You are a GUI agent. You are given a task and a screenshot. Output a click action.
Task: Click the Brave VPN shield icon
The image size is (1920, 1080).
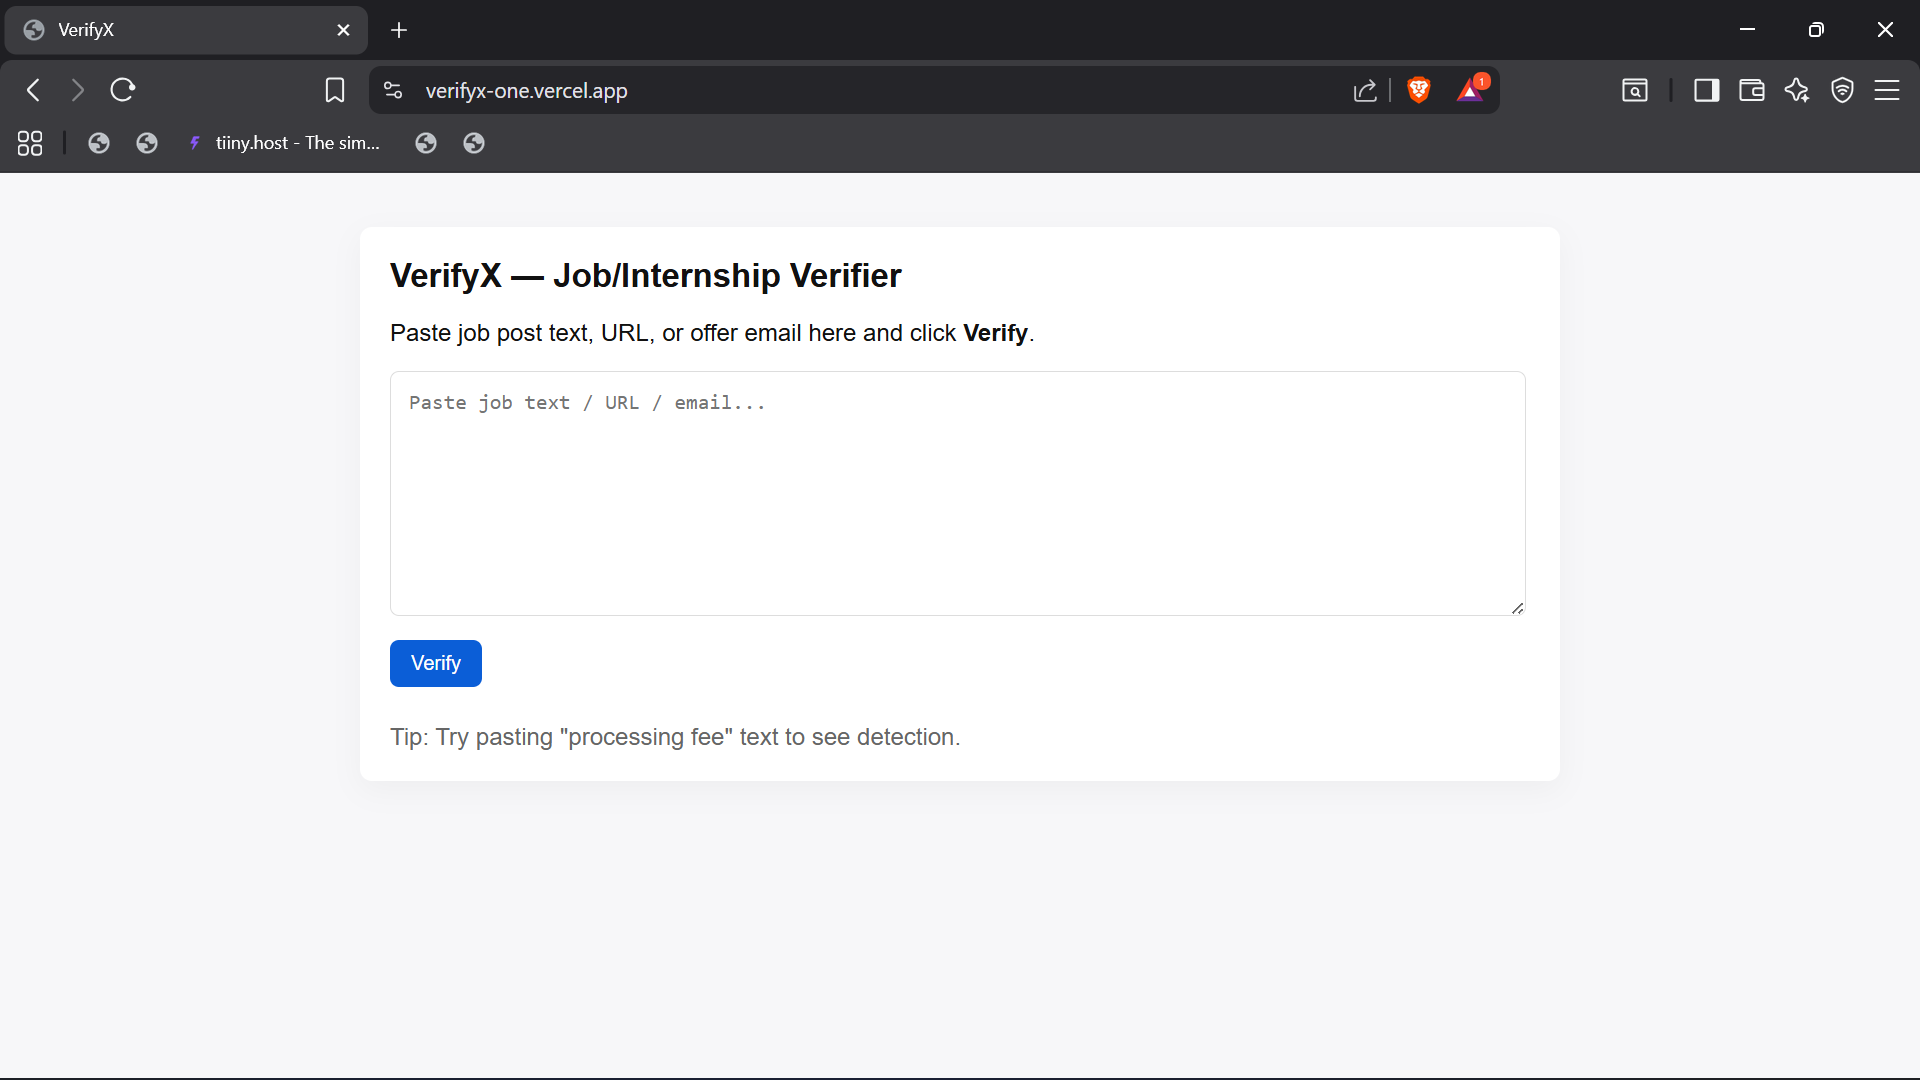[x=1842, y=90]
